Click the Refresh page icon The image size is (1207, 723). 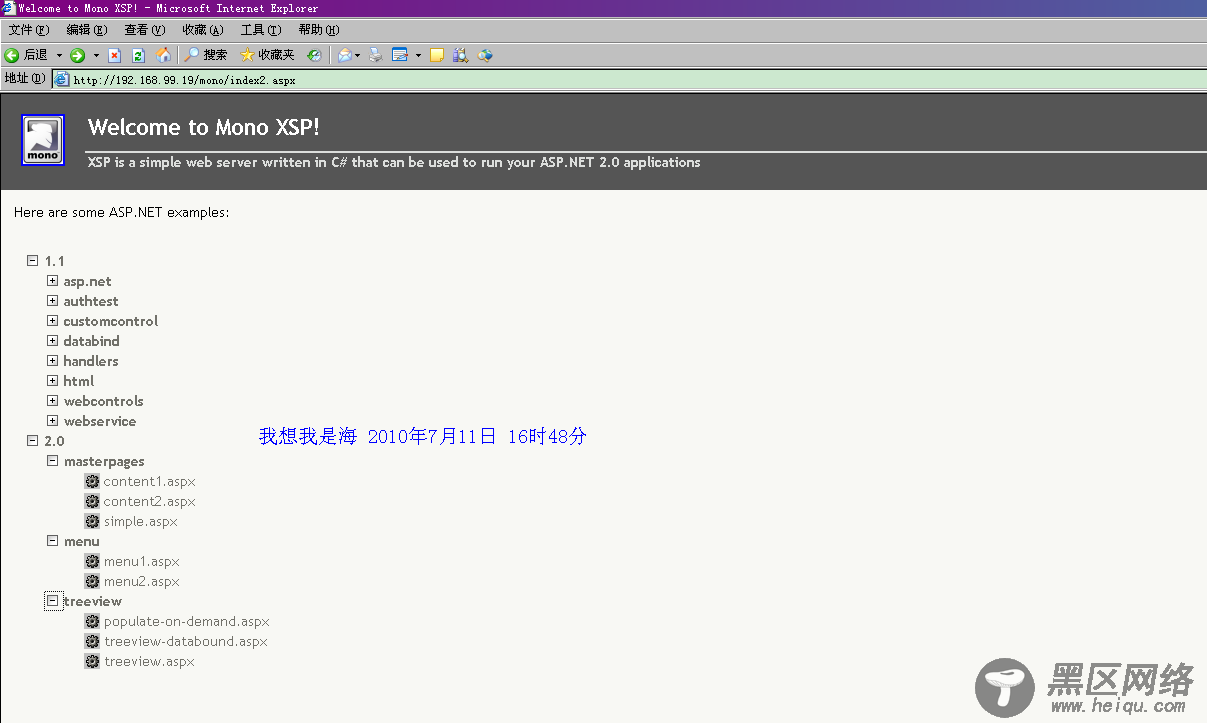coord(138,55)
